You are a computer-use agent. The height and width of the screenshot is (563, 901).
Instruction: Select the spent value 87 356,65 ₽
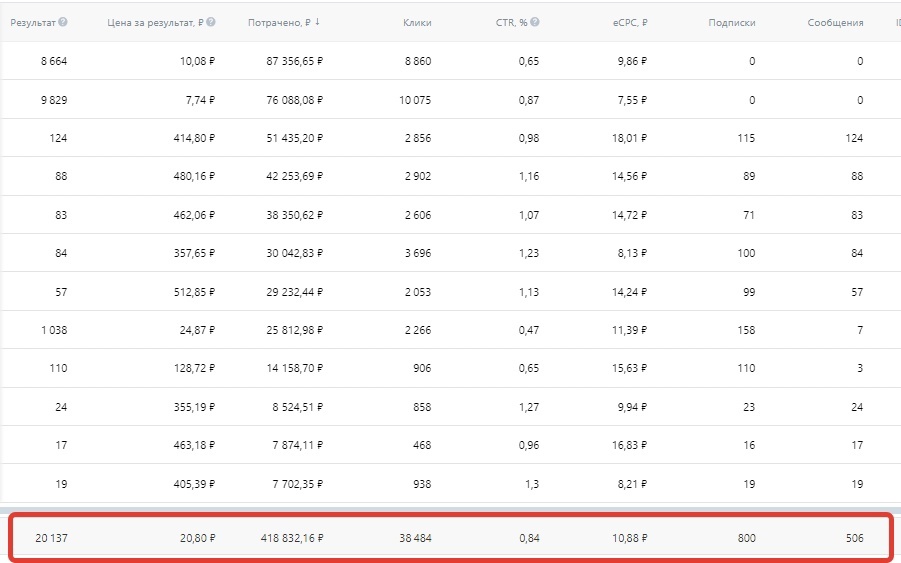[295, 61]
